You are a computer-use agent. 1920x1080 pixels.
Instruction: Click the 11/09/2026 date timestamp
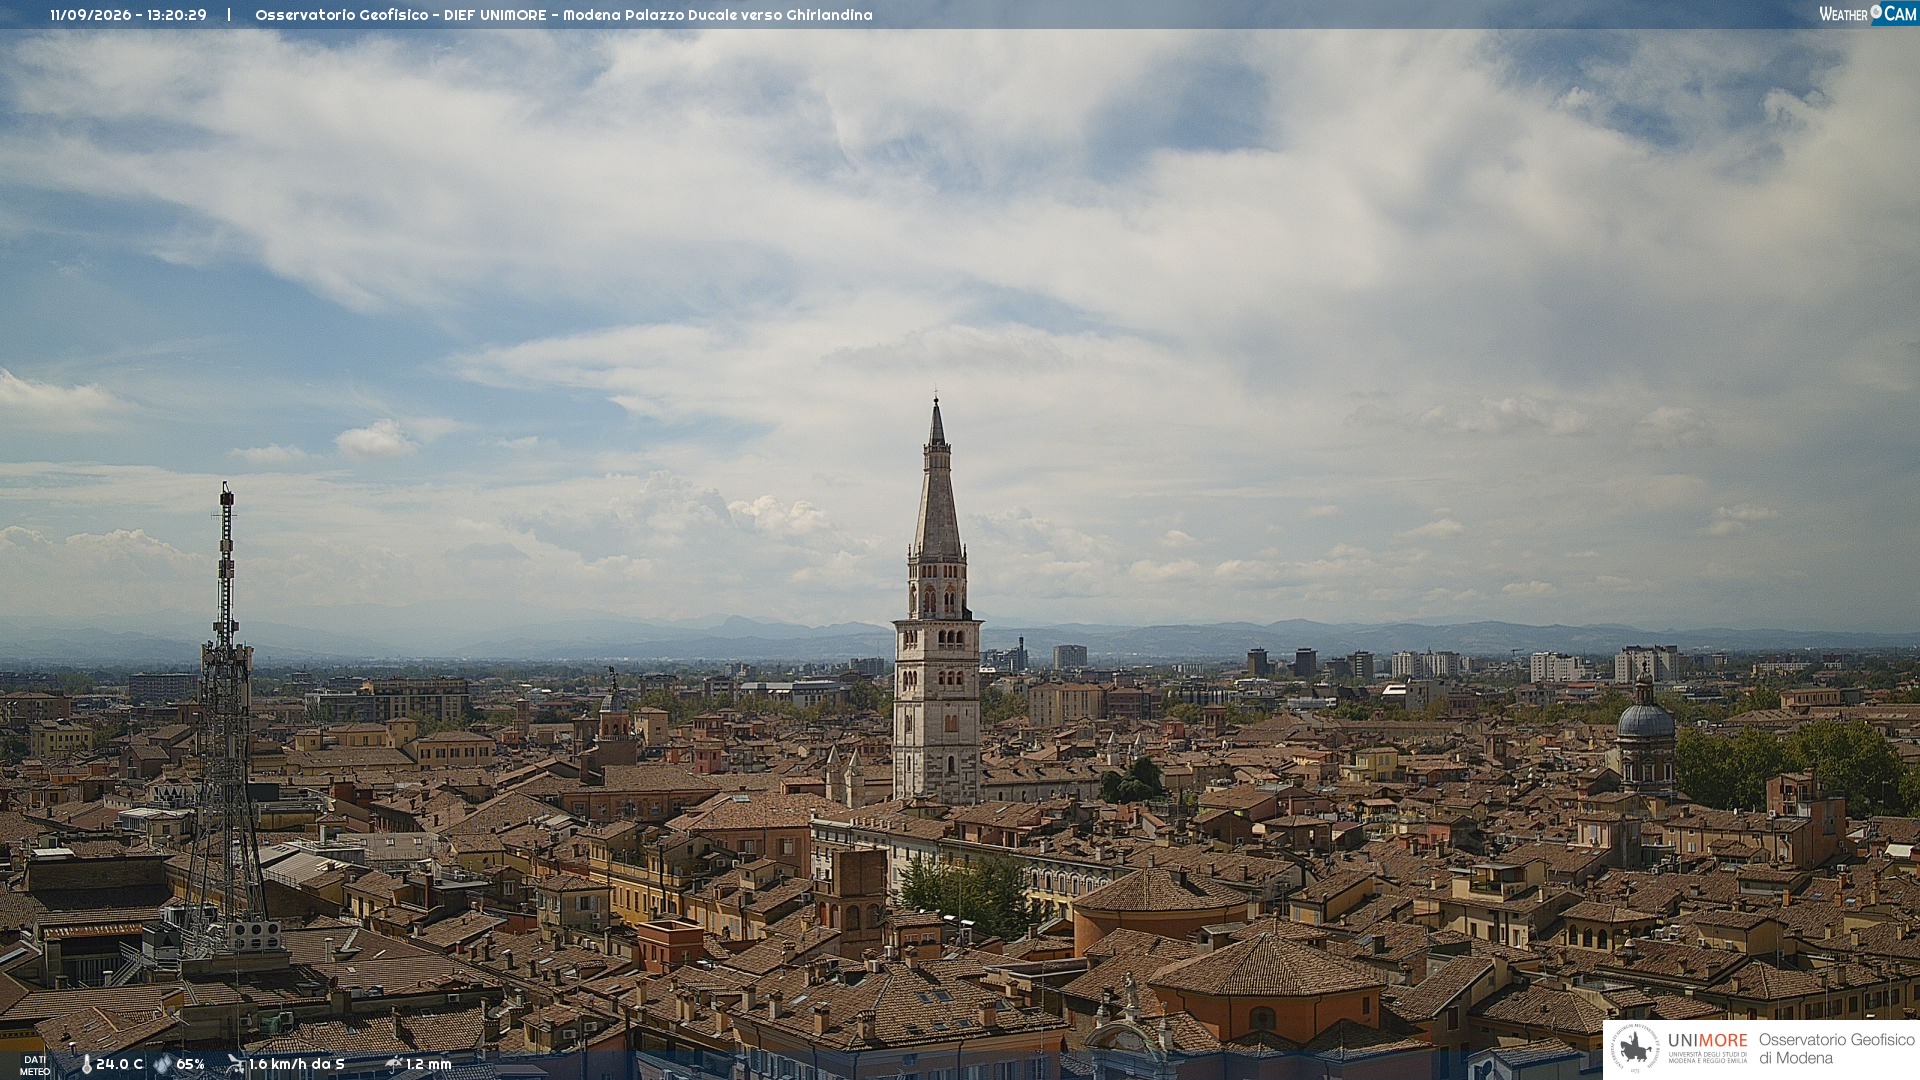(x=91, y=15)
